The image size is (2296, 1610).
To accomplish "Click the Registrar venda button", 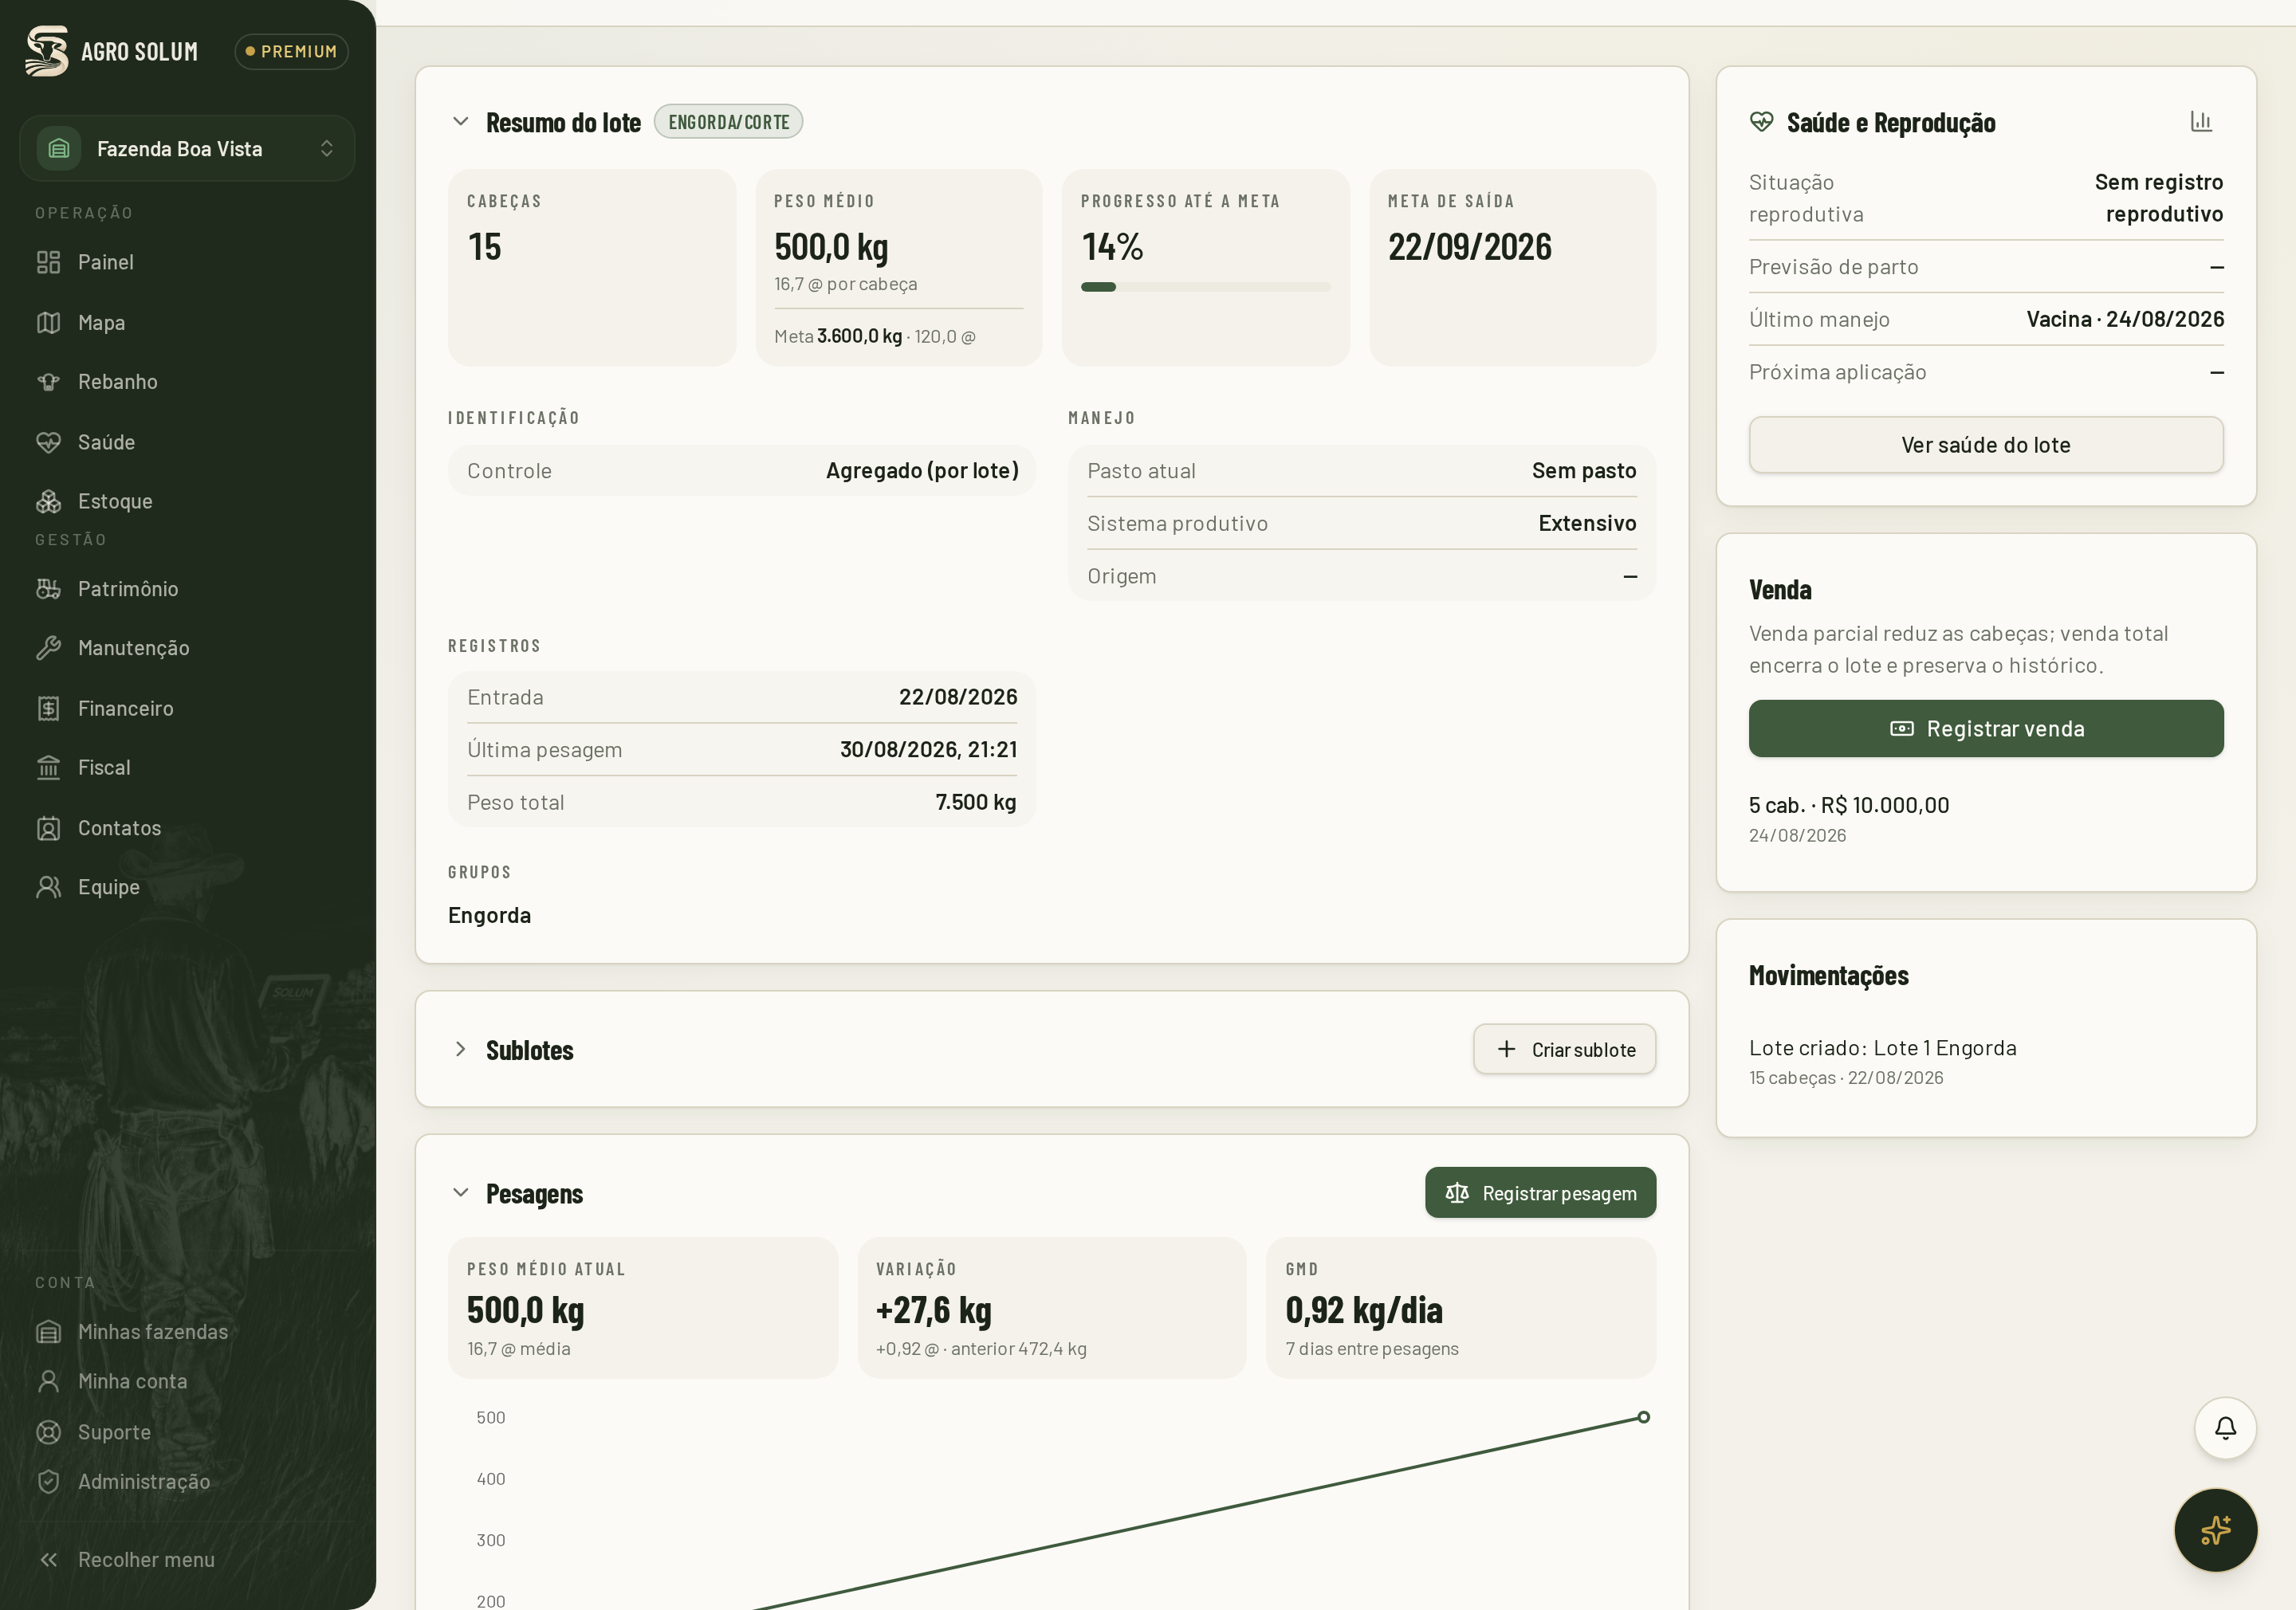I will [x=1986, y=728].
